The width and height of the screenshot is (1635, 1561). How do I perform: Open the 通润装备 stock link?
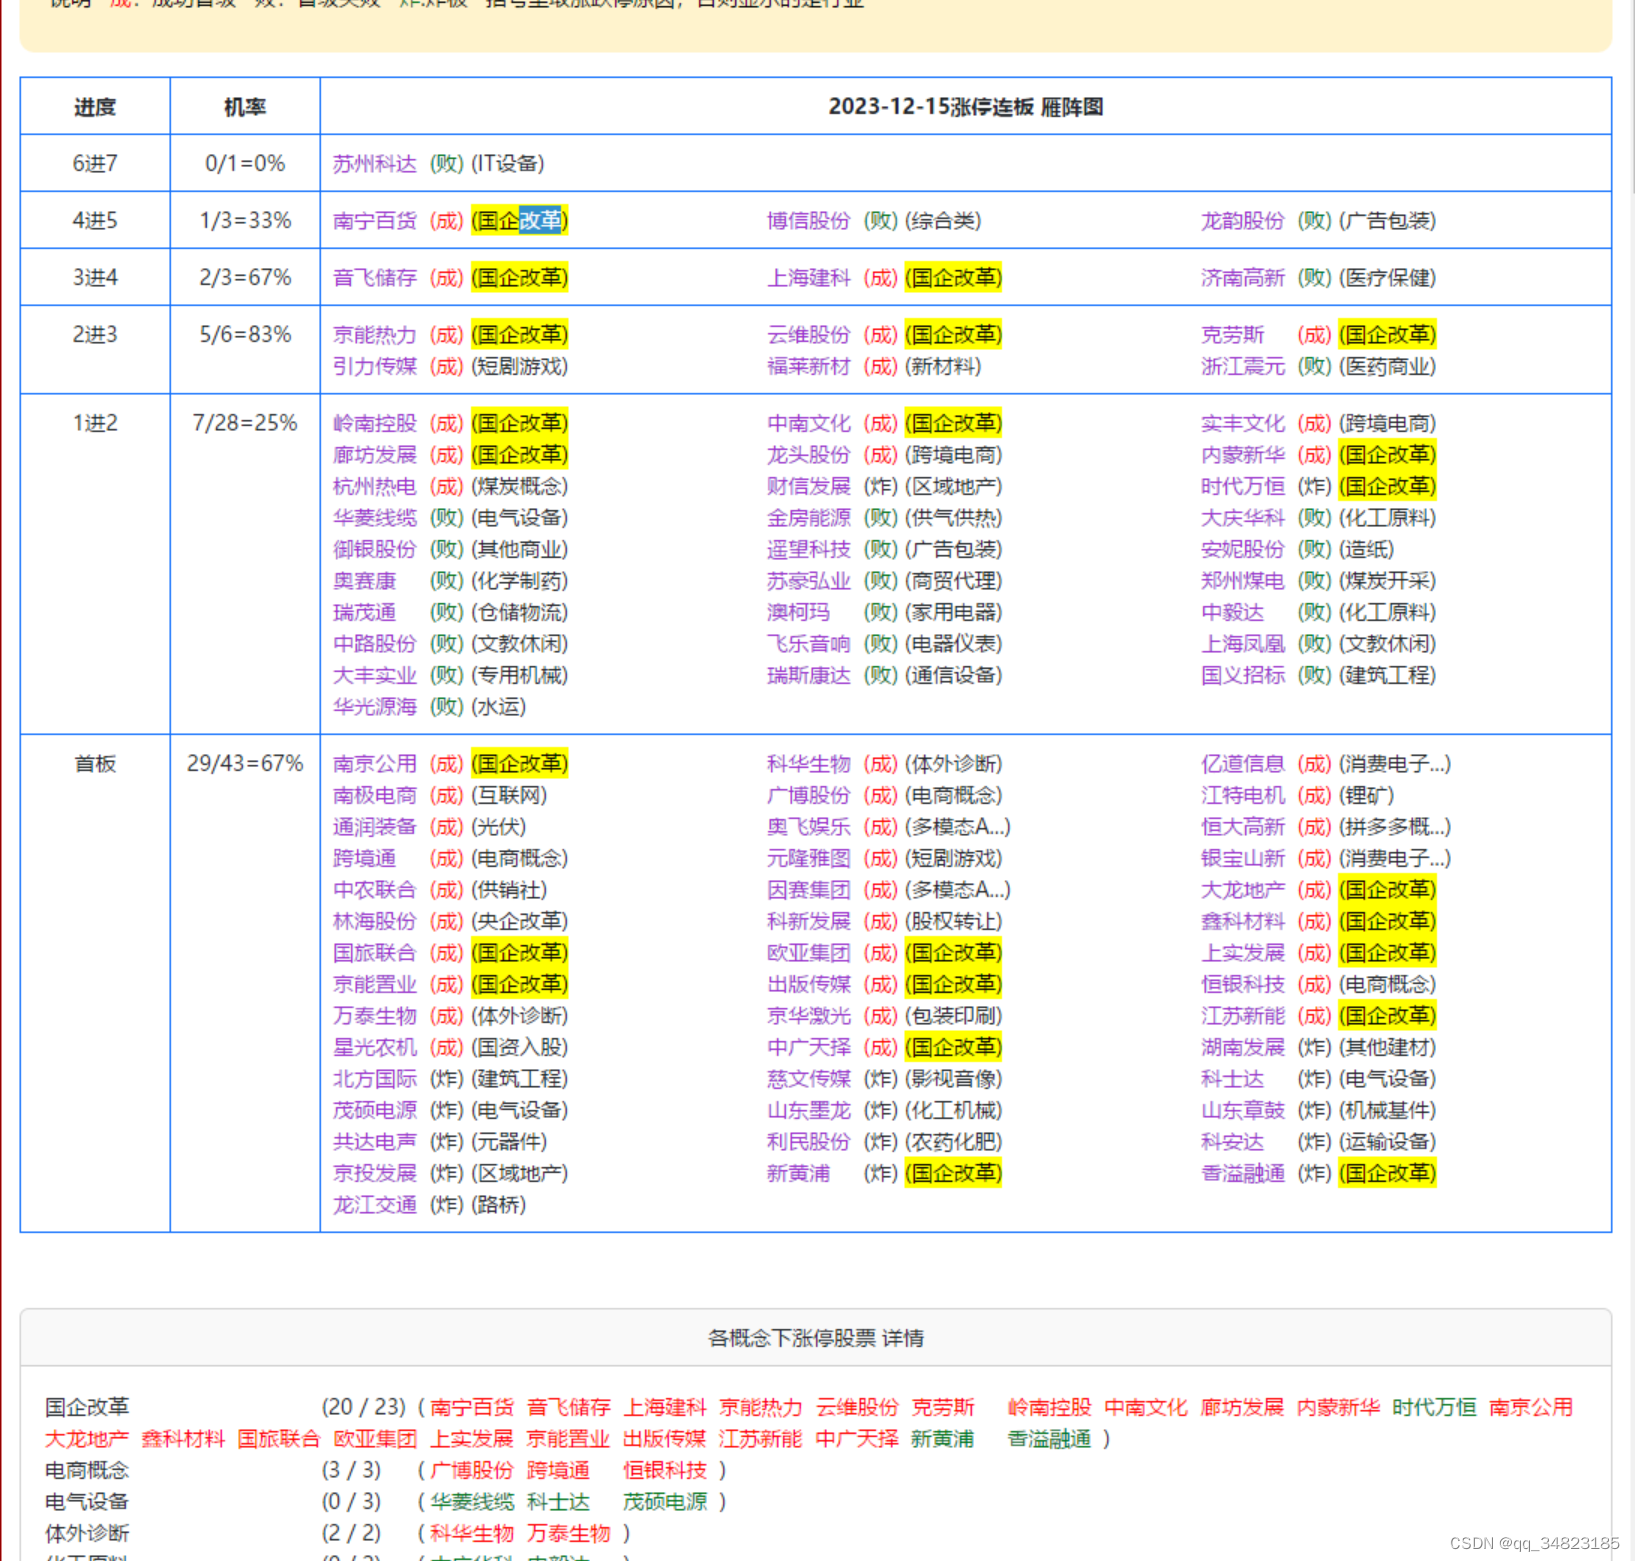pos(374,826)
